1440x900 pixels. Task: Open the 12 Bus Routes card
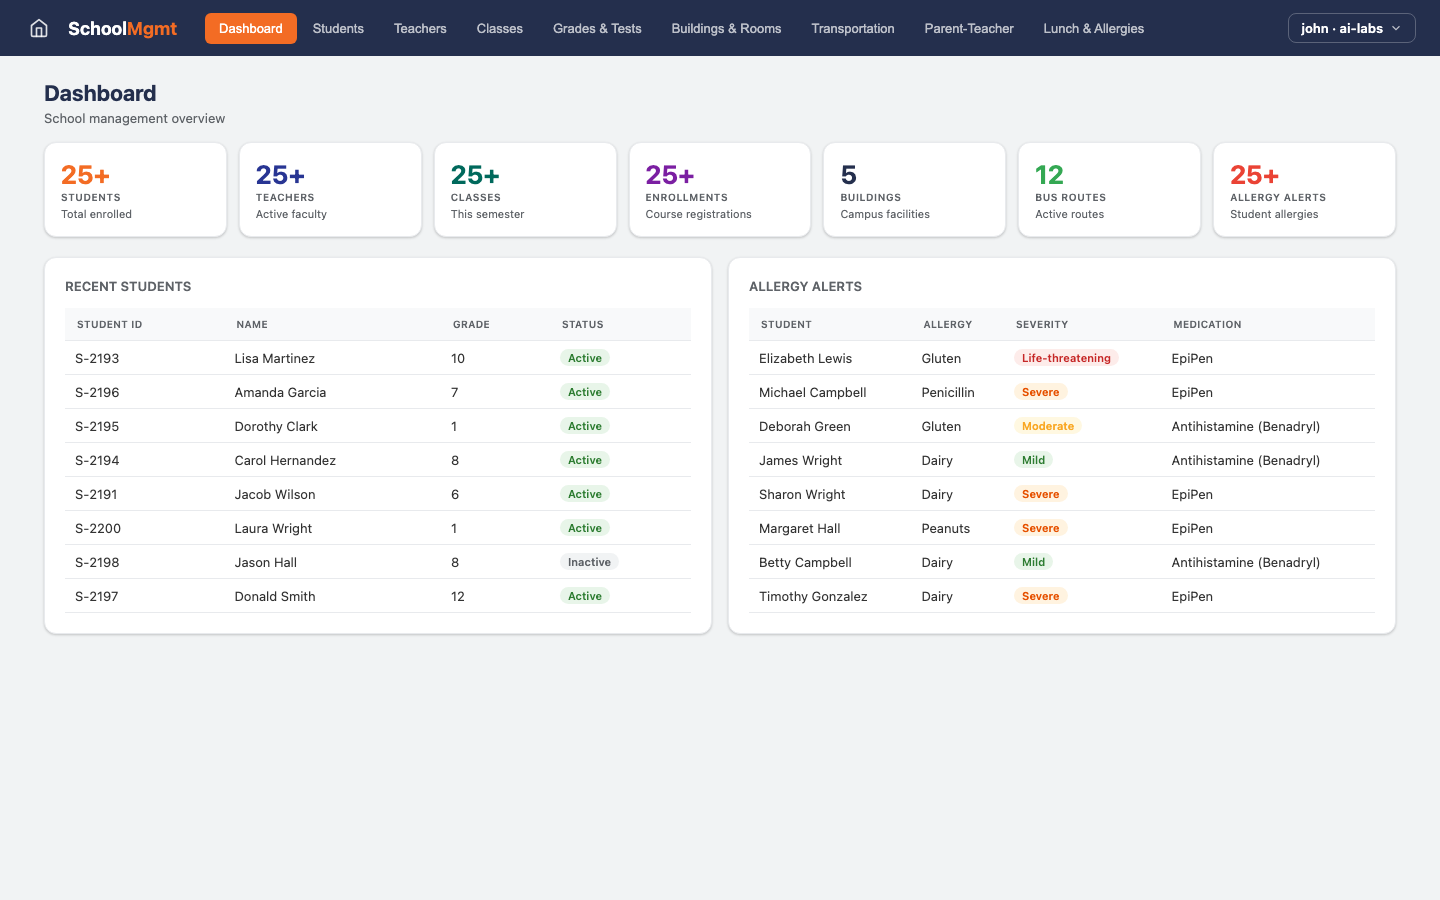tap(1109, 190)
